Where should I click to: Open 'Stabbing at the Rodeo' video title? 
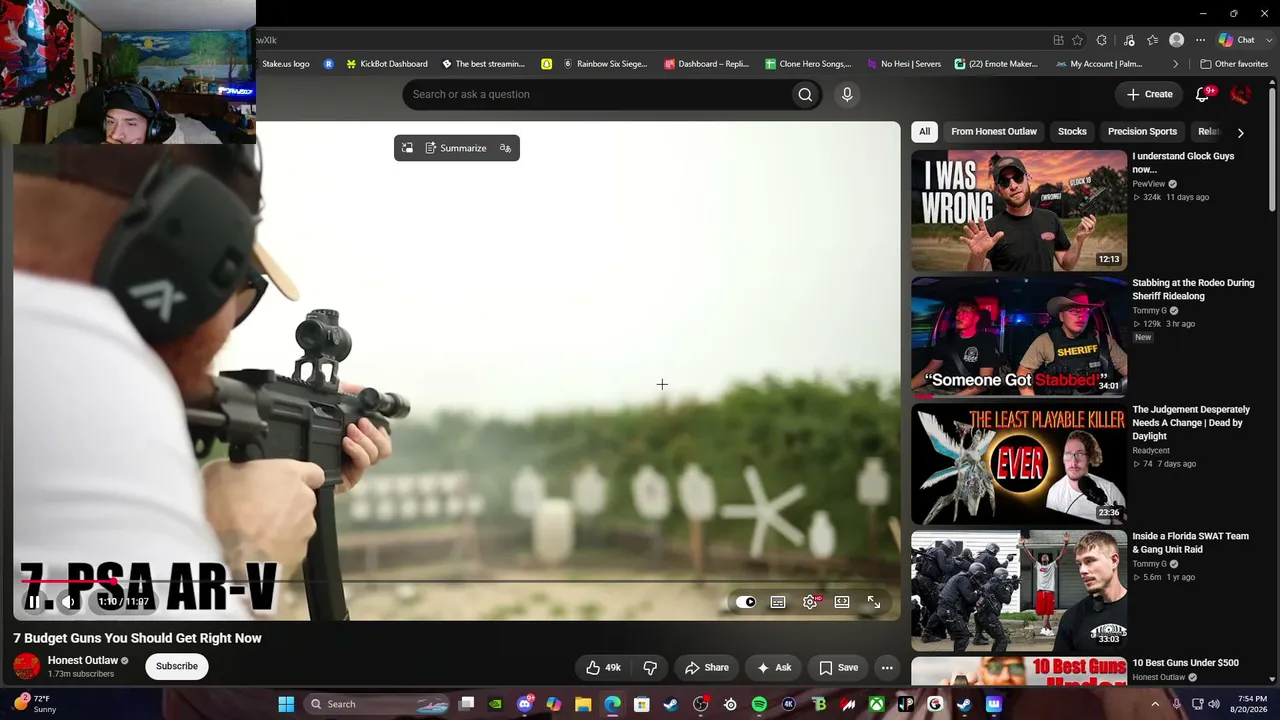point(1193,289)
